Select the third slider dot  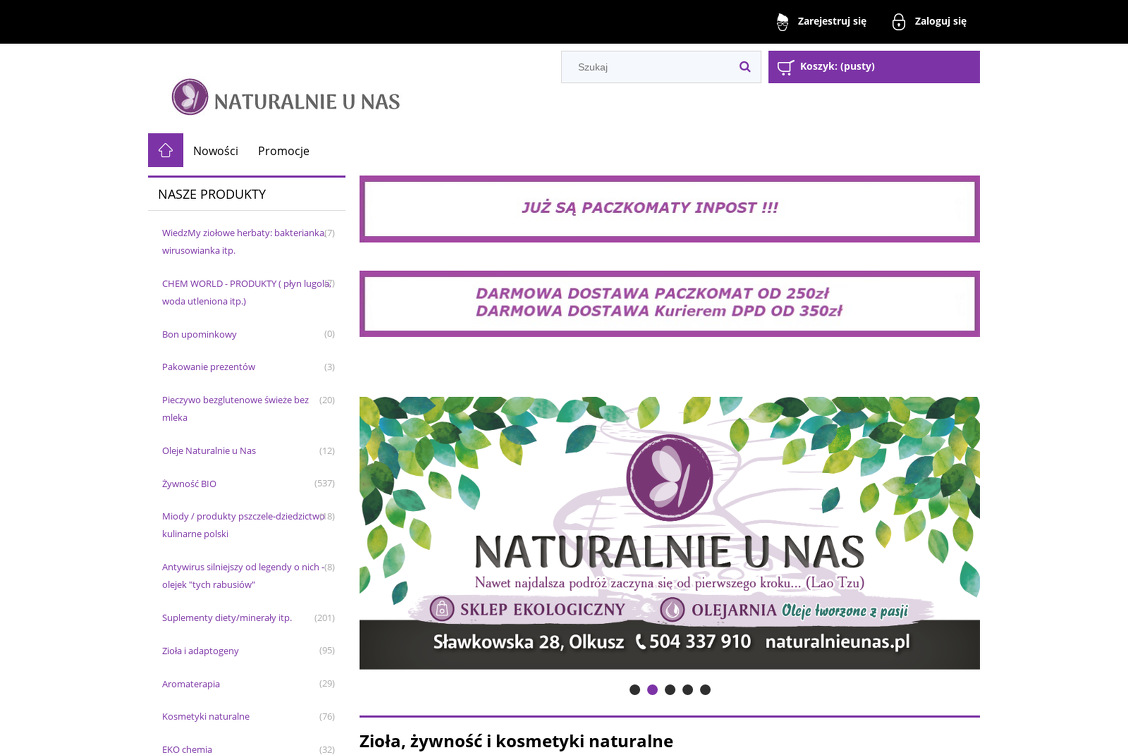click(x=670, y=690)
